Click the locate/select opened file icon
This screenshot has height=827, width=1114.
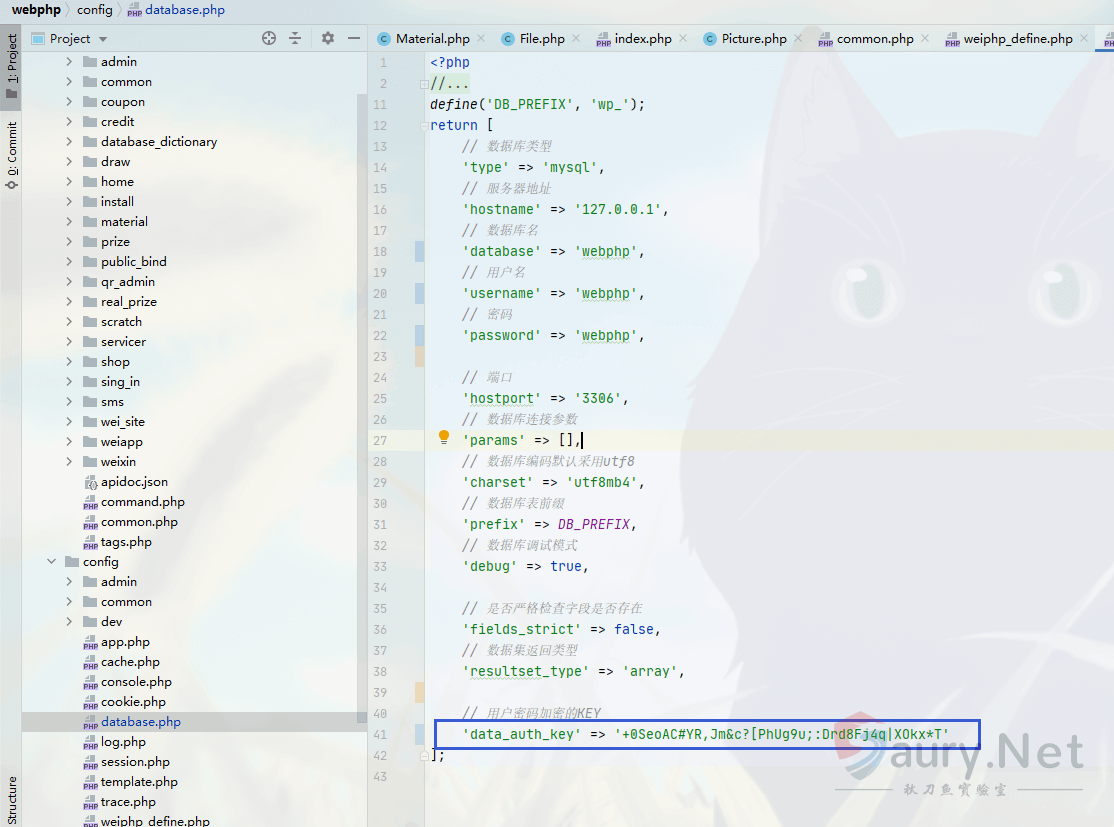(x=269, y=38)
